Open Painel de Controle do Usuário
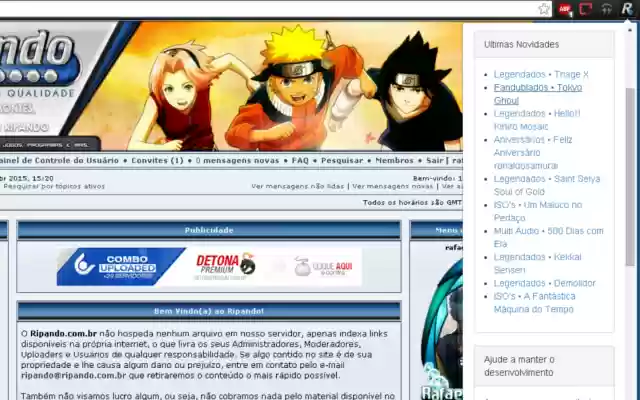 [59, 160]
